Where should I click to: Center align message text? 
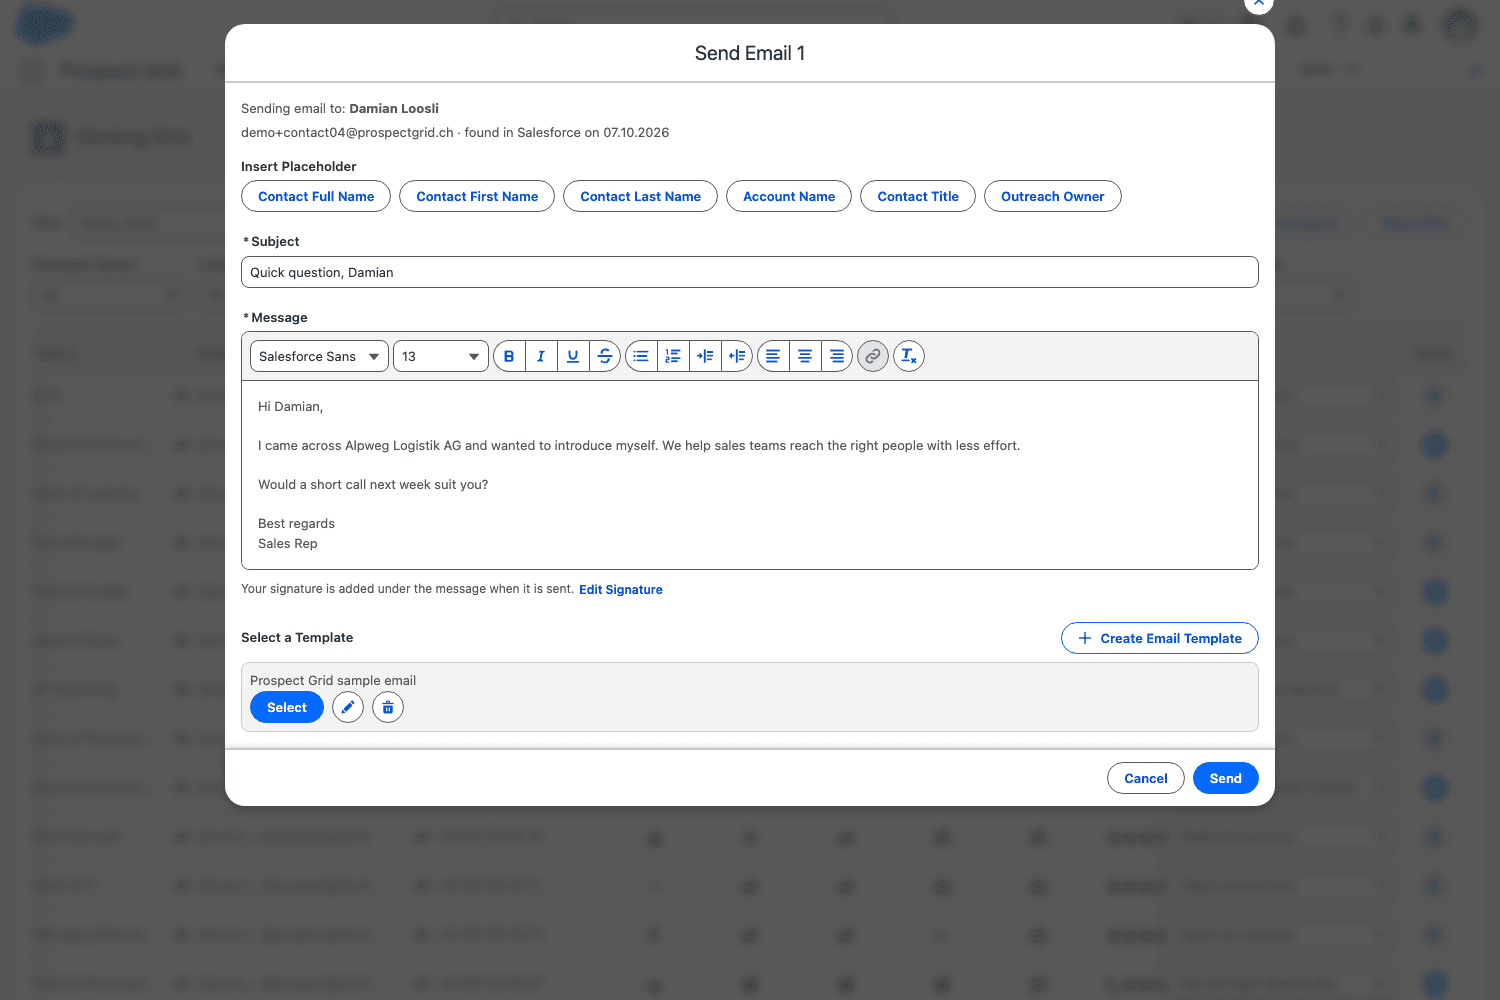tap(805, 356)
